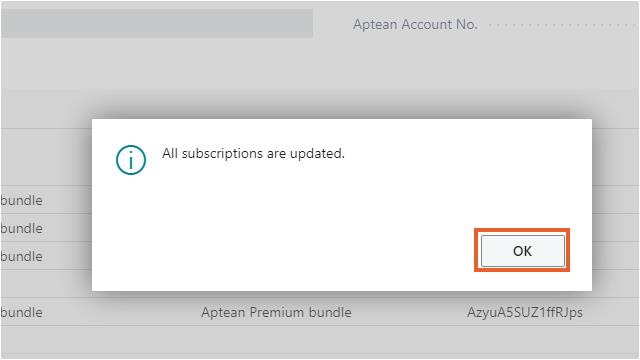Click the 'bundle' cell left of Aptean Premium bundle
Viewport: 640px width, 360px height.
click(22, 312)
